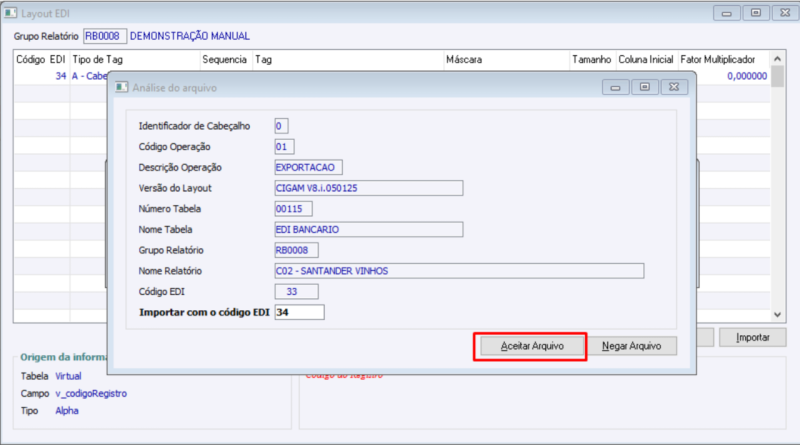Minimize the Layout EDI window
800x445 pixels.
coord(727,13)
